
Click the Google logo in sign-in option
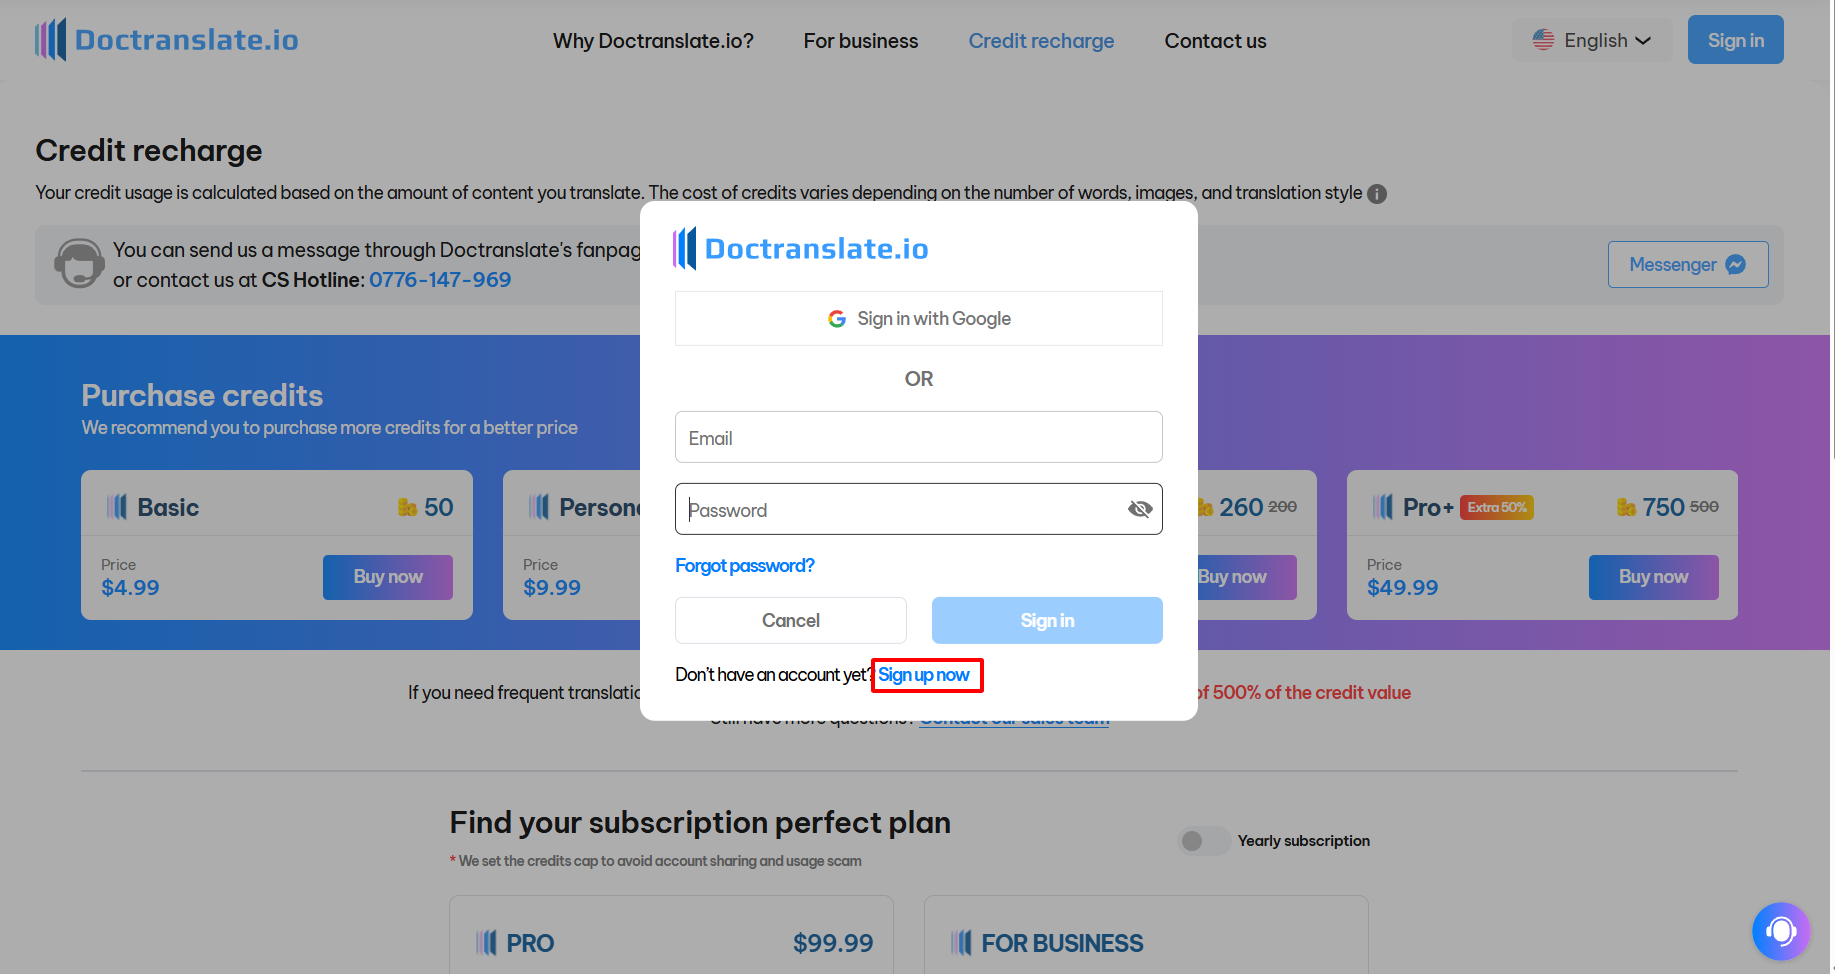coord(837,319)
